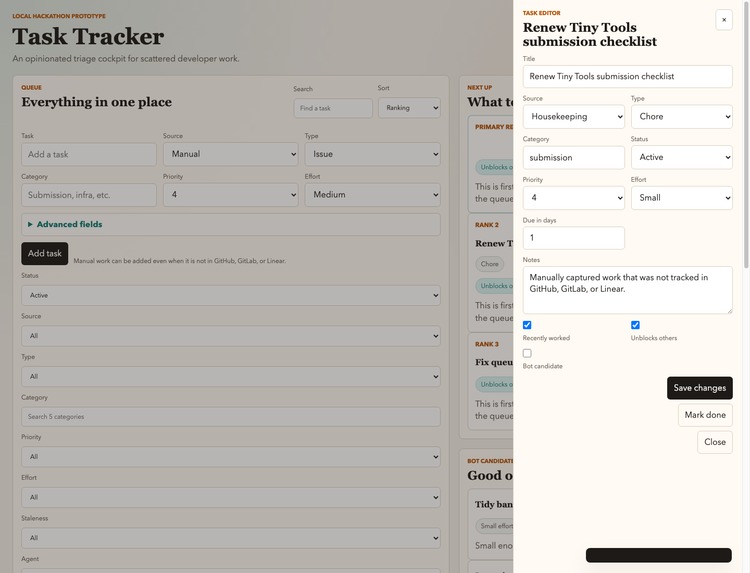The height and width of the screenshot is (573, 750).
Task: Open the queue Priority filter dropdown
Action: point(231,457)
